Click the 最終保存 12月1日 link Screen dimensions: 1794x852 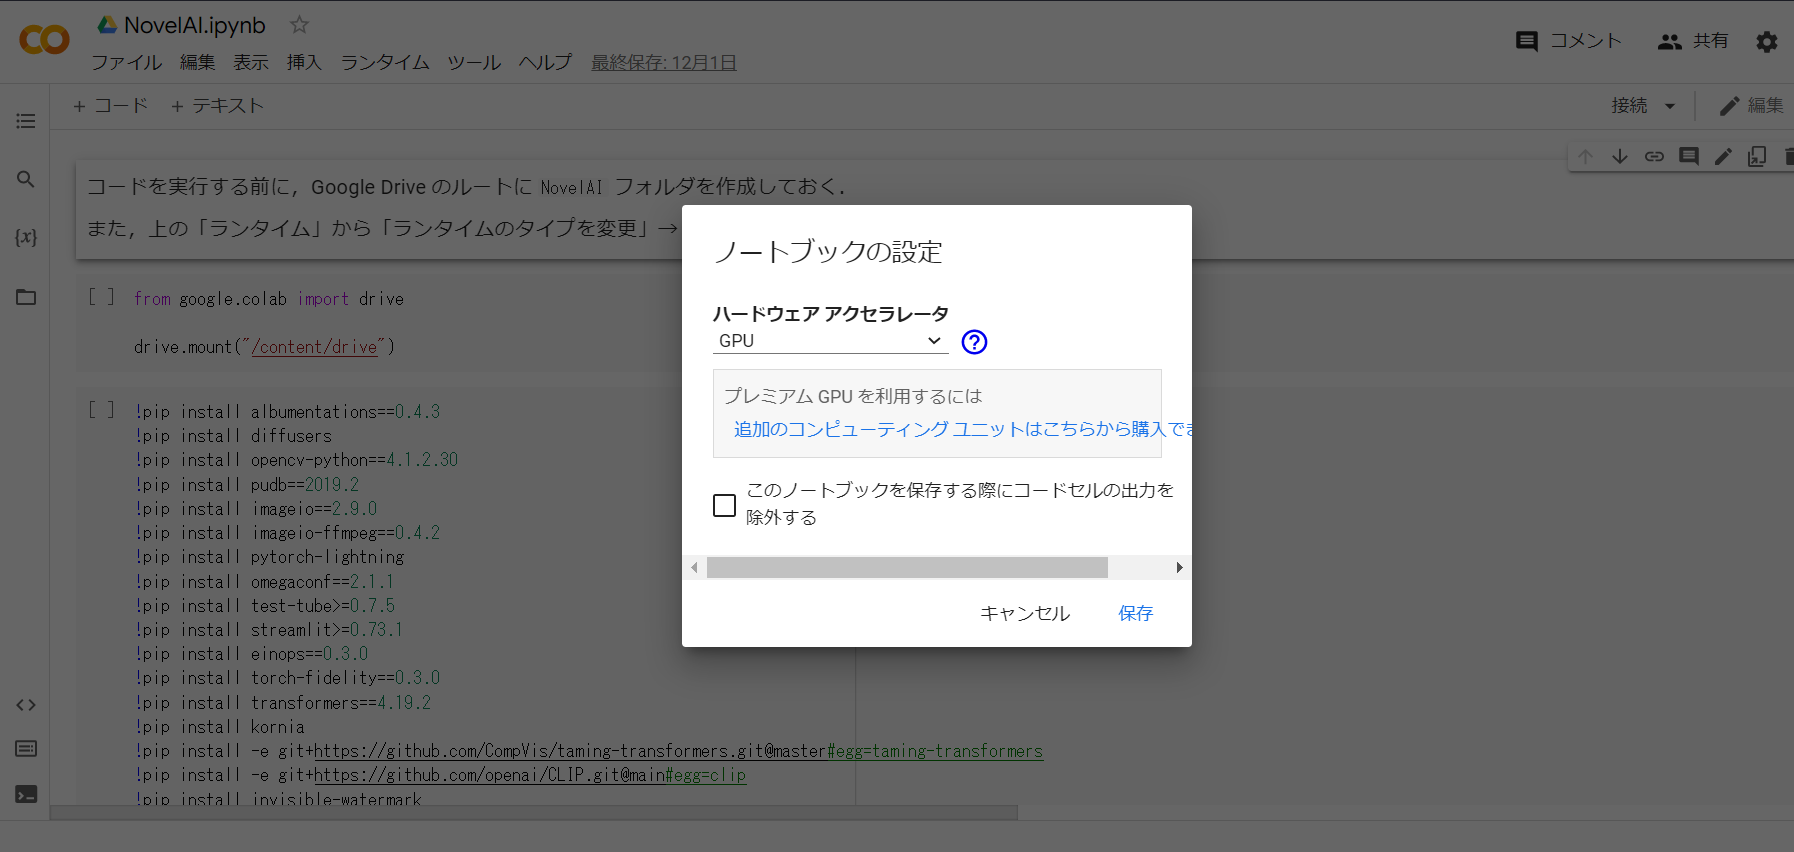[664, 62]
